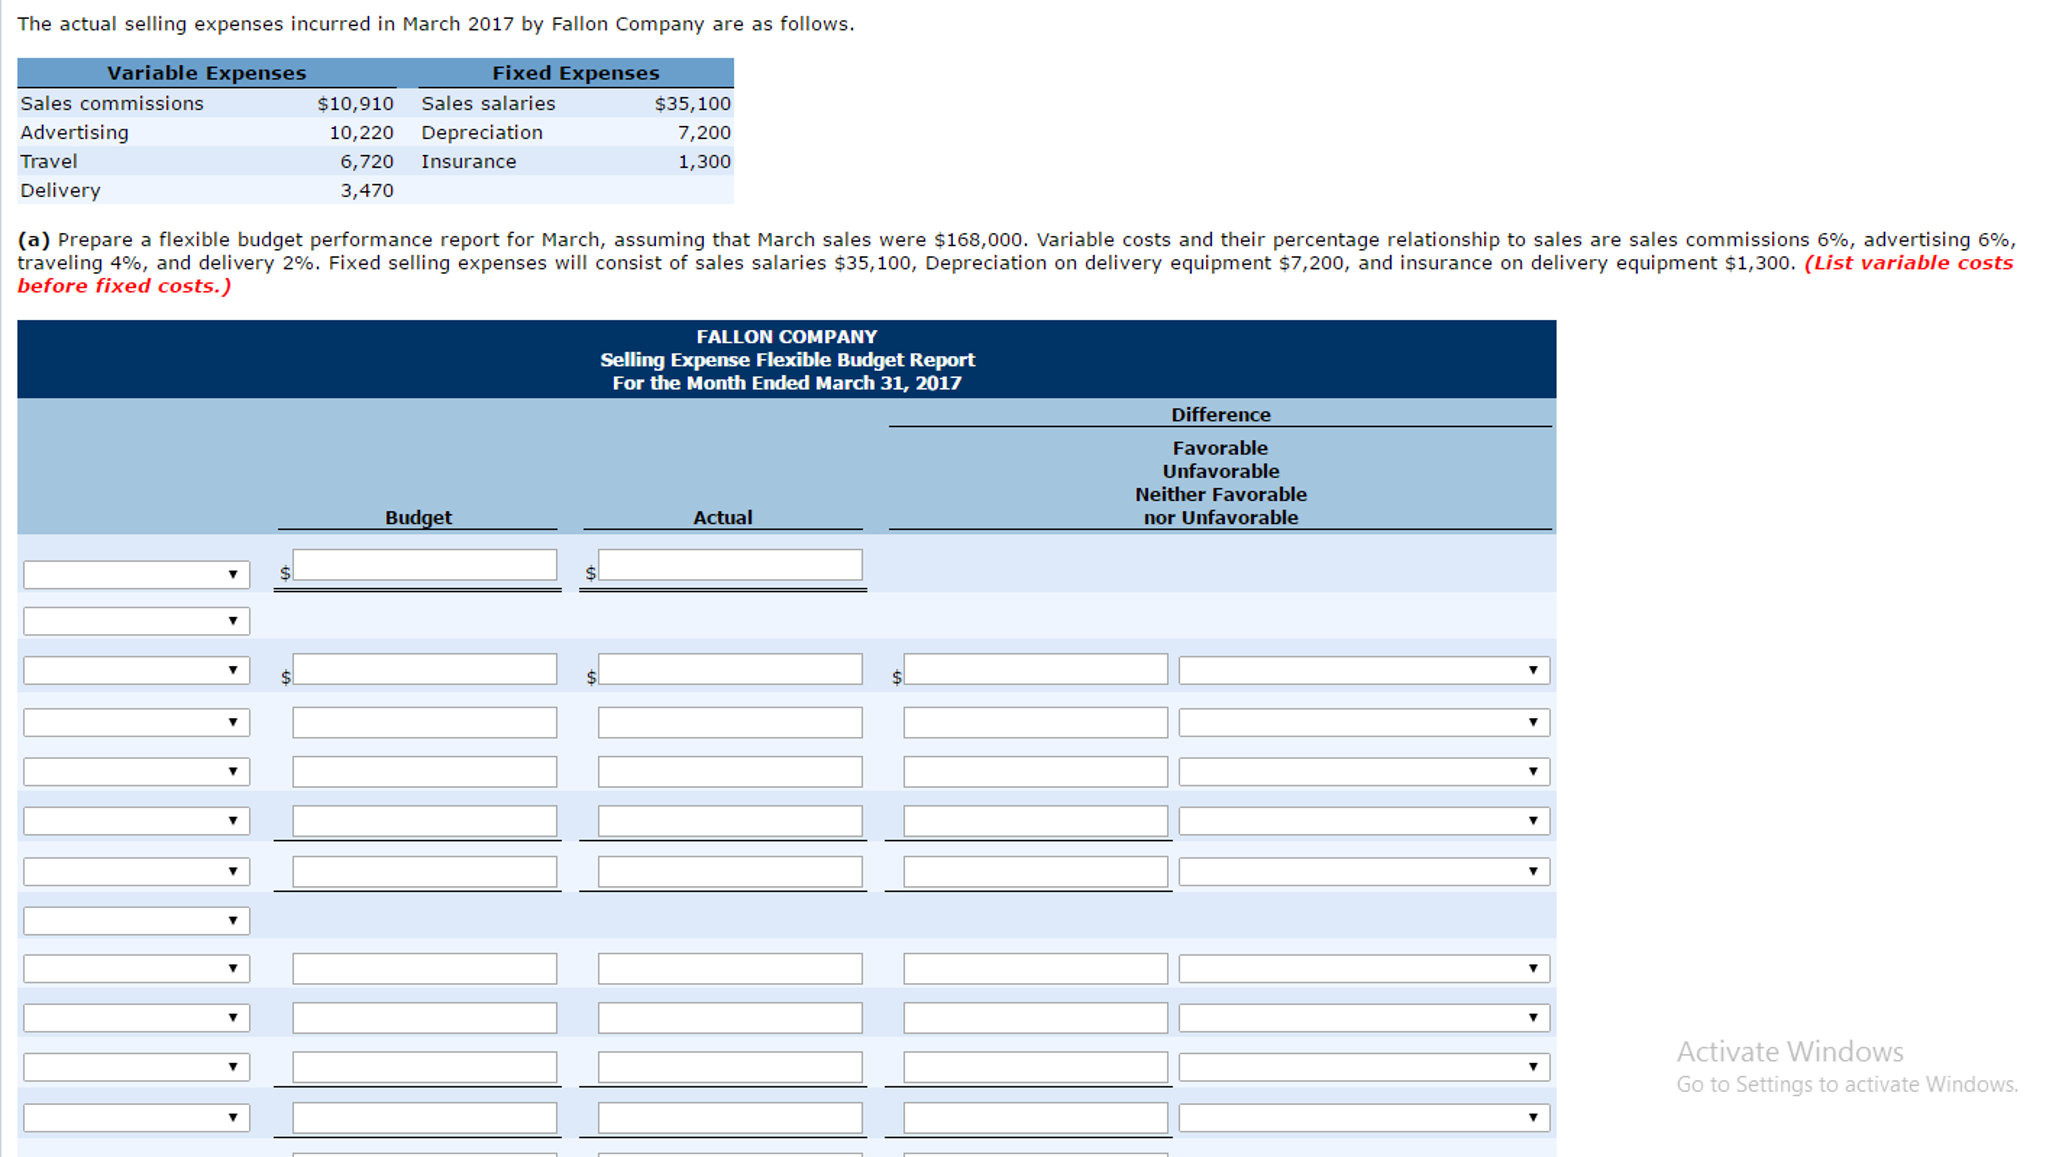Click the third row Actual input field

coord(730,669)
